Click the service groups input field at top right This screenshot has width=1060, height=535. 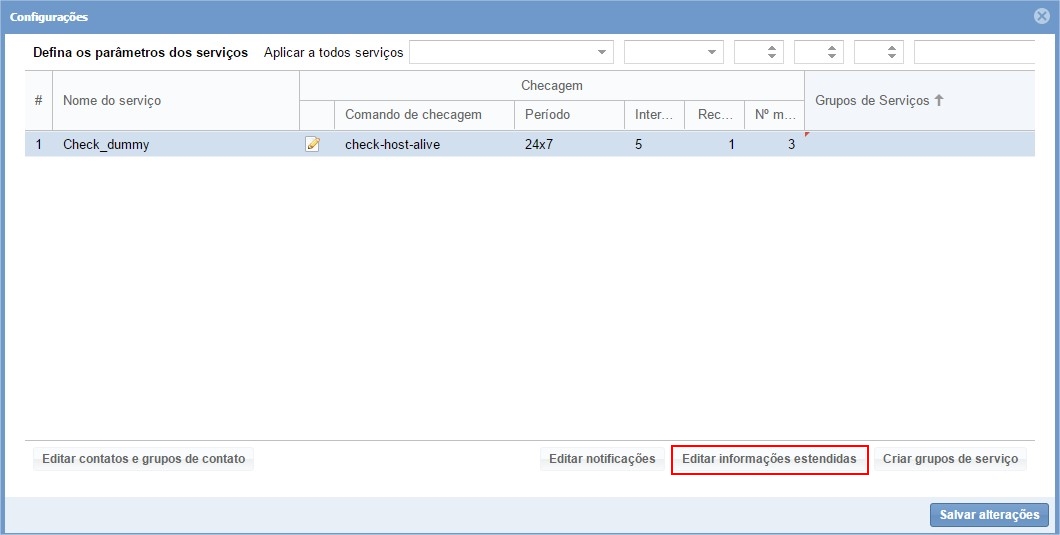pos(973,52)
